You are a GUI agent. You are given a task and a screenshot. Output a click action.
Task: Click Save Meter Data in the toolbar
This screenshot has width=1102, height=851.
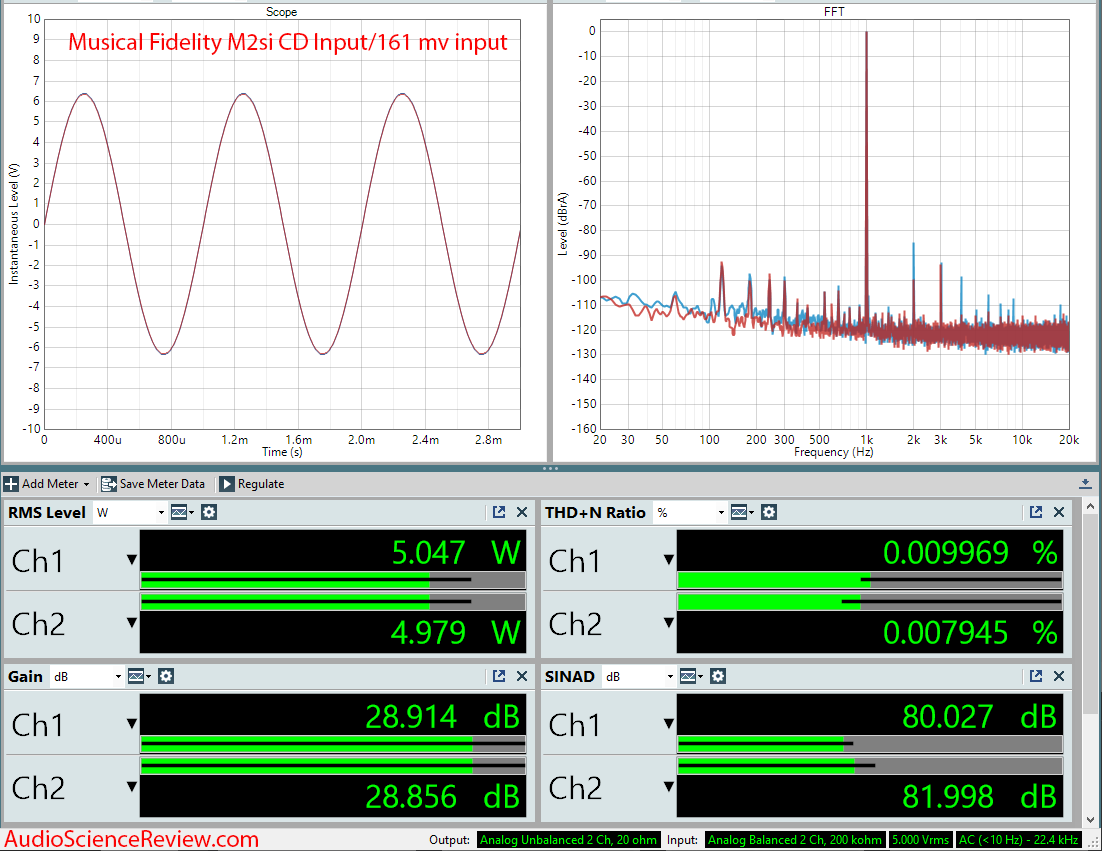153,483
